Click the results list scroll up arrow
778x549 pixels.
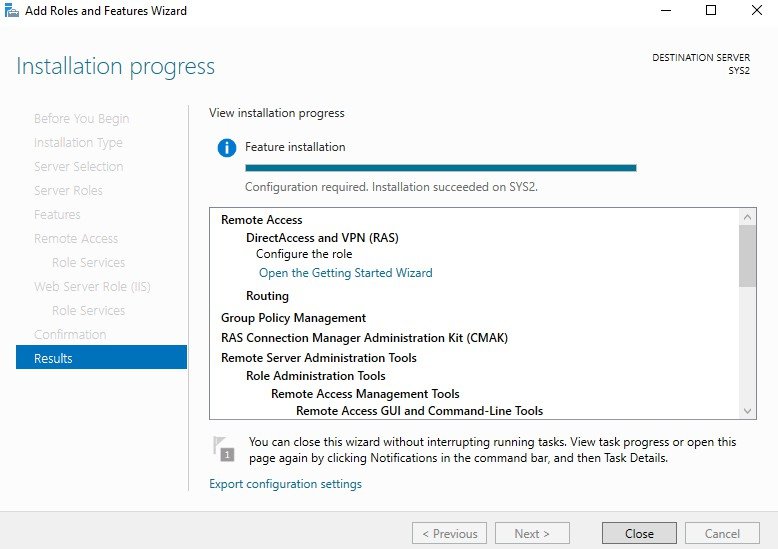747,217
